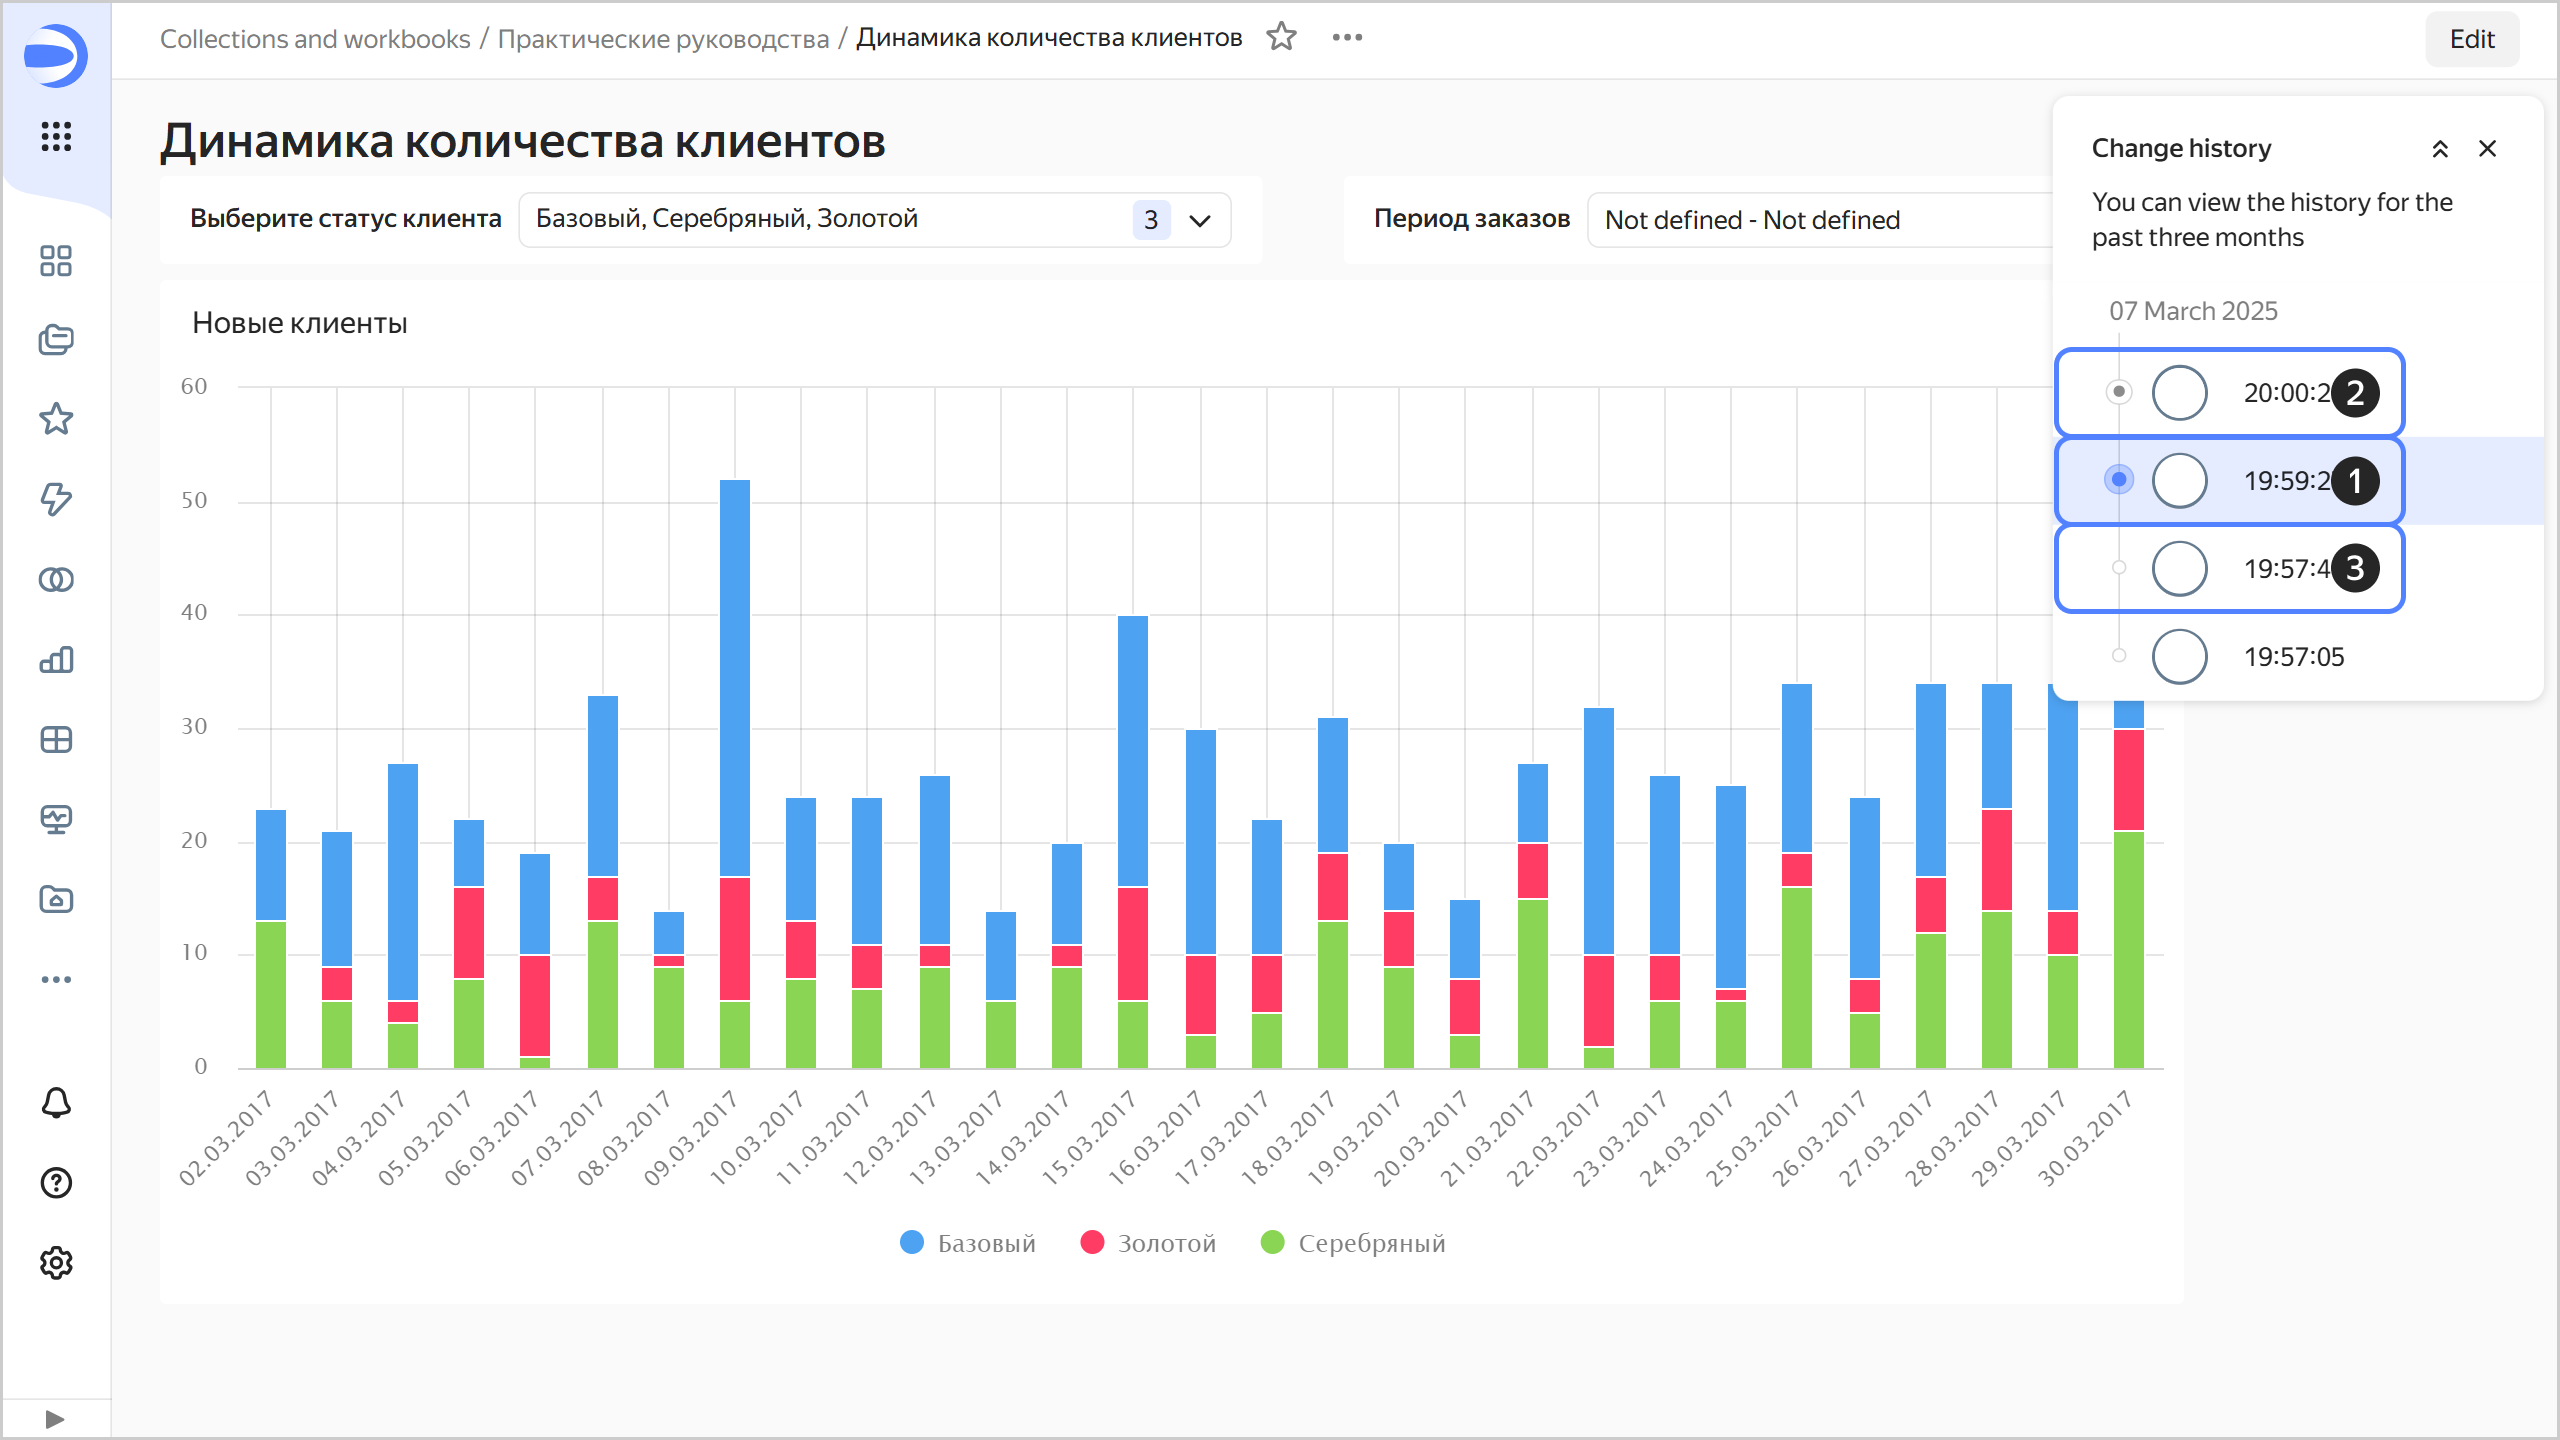Expand the client status dropdown

[x=1200, y=220]
